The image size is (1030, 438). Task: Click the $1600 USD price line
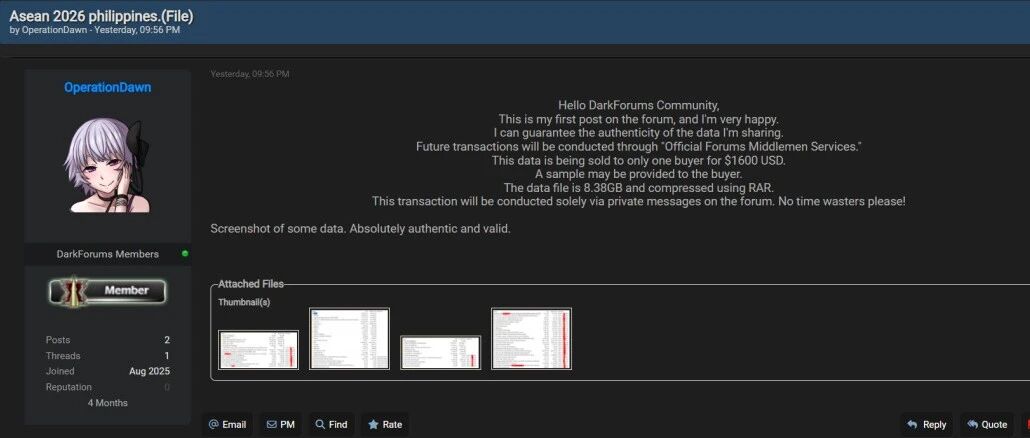point(638,160)
